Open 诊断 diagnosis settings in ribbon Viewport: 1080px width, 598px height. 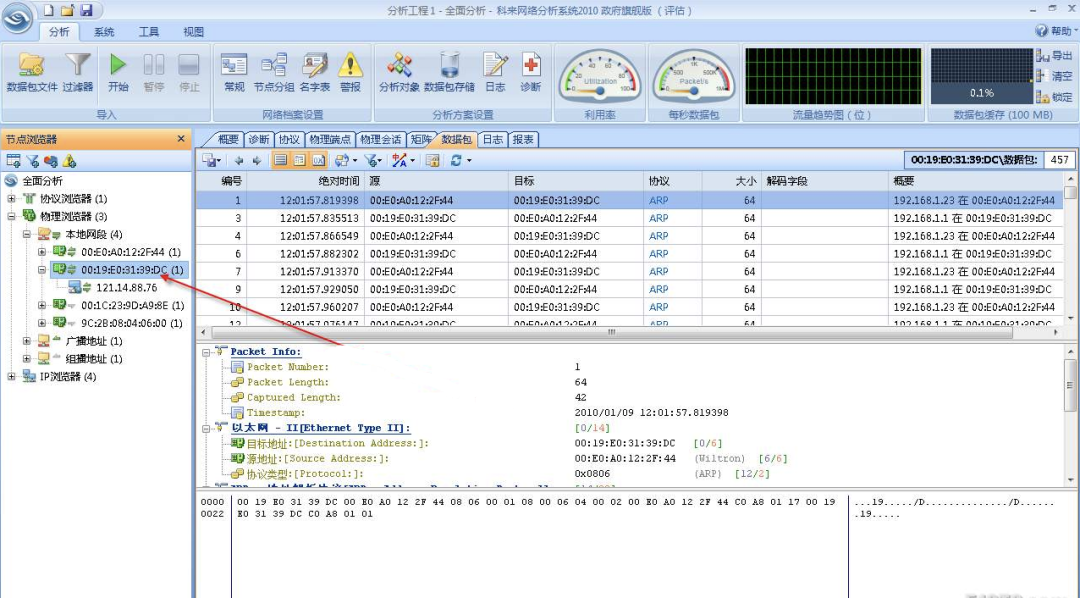pos(530,72)
